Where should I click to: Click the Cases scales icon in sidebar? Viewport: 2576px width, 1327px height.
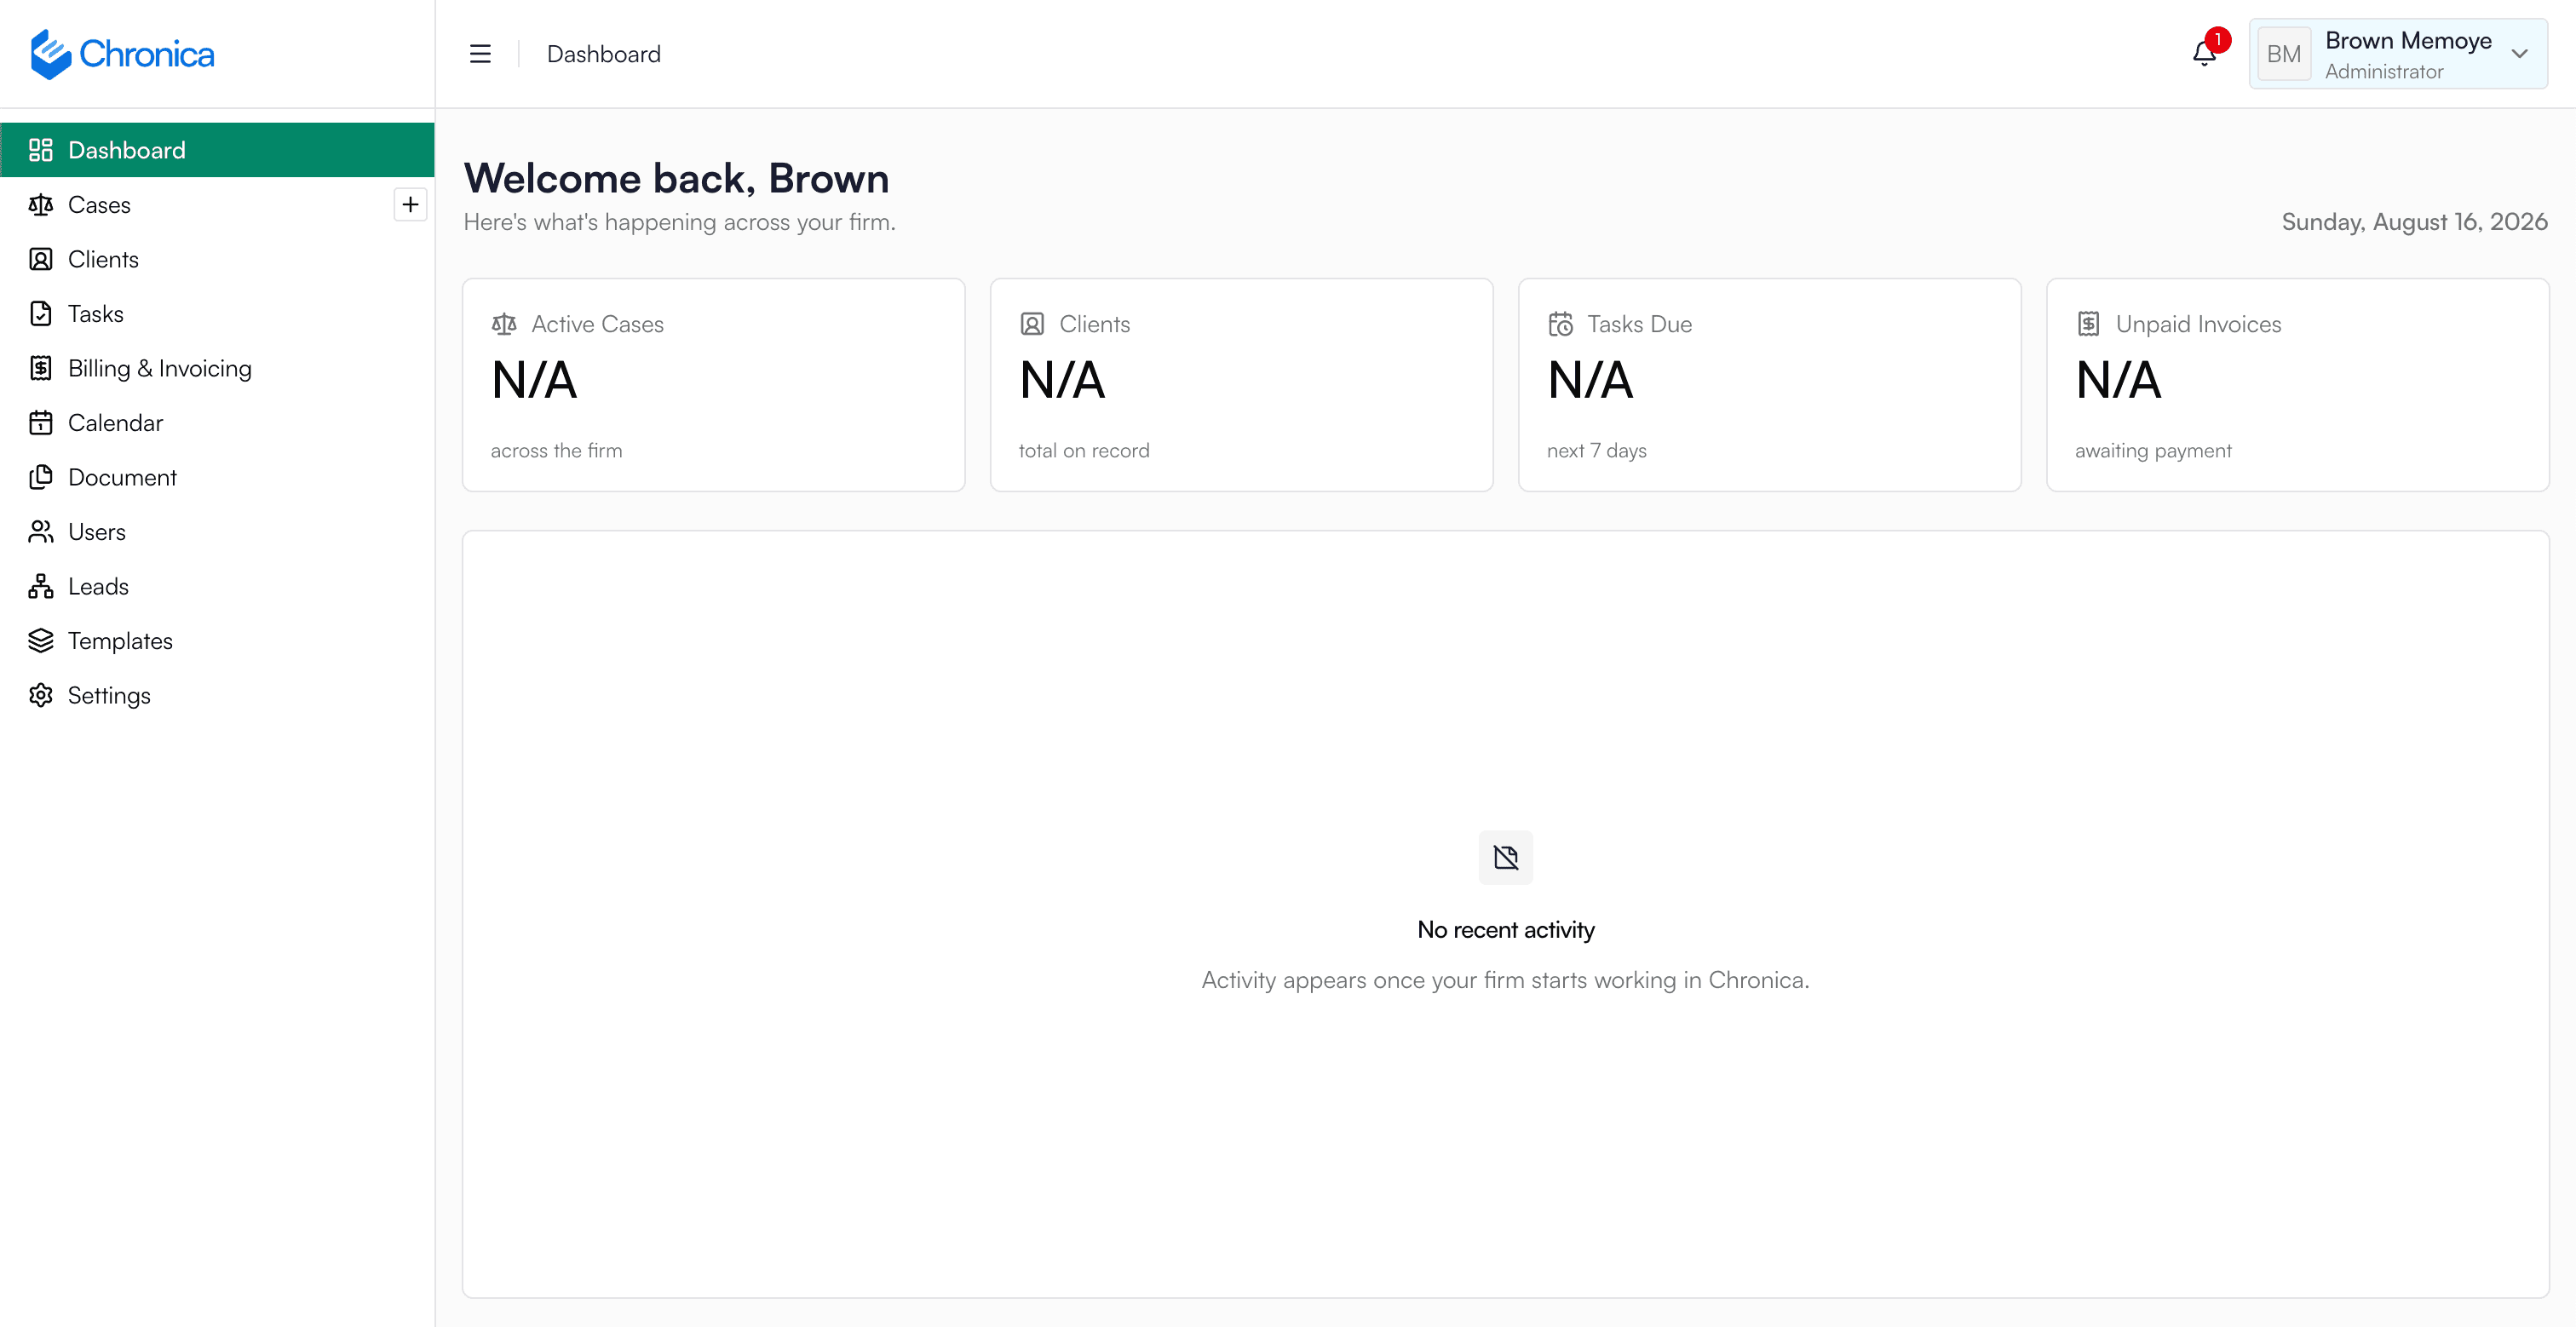(x=41, y=205)
